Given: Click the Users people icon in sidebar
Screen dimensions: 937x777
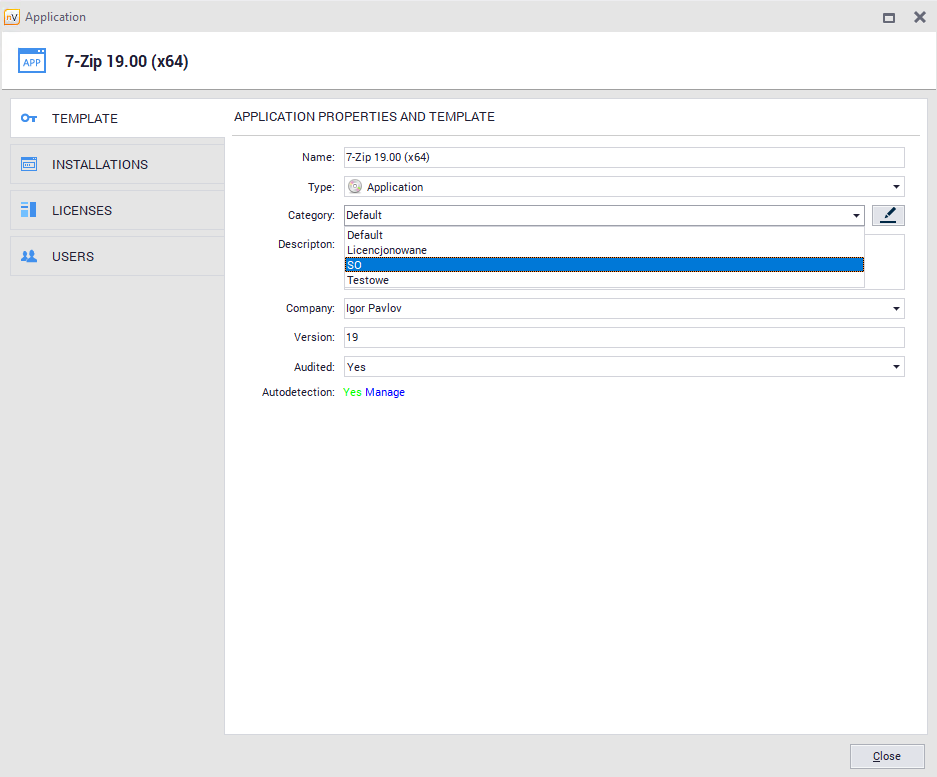Looking at the screenshot, I should pos(29,256).
